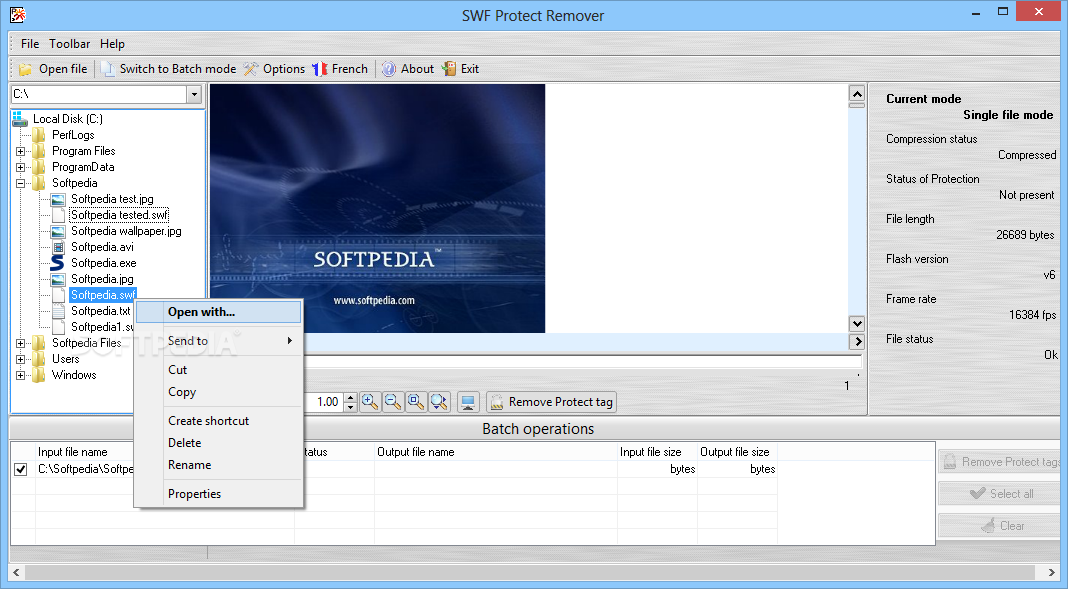The image size is (1068, 589).
Task: Open the File menu
Action: tap(30, 44)
